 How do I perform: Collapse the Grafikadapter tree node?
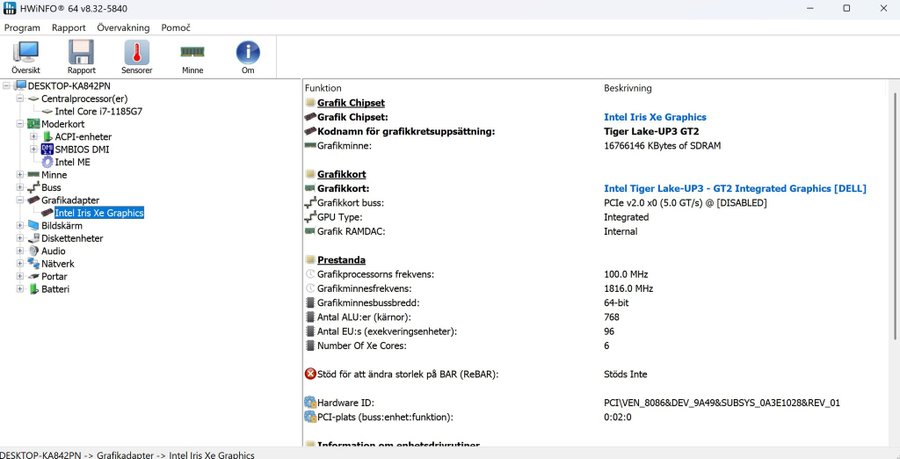pyautogui.click(x=20, y=200)
